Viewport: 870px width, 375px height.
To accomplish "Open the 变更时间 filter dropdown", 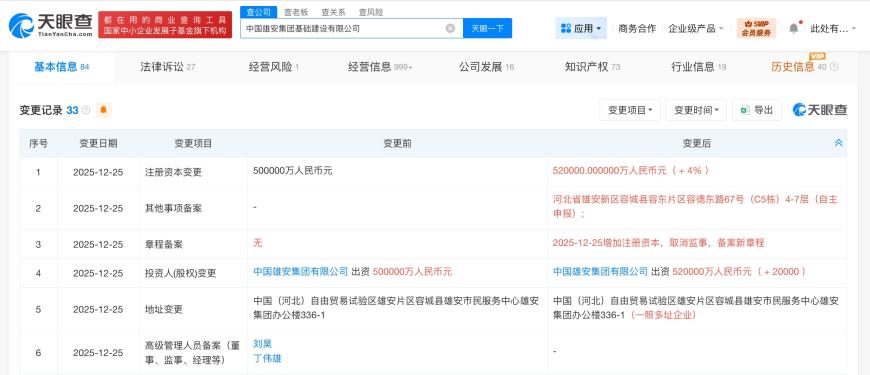I will (x=696, y=110).
